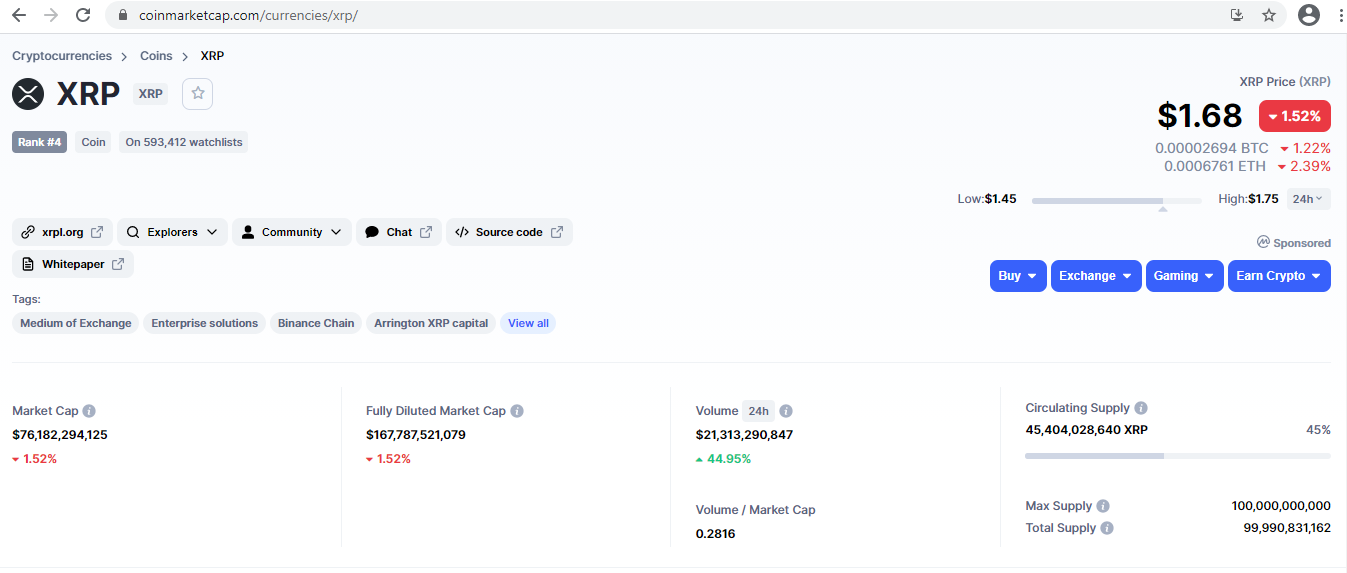Click the Rank #4 badge
Viewport: 1347px width, 573px height.
coord(40,142)
